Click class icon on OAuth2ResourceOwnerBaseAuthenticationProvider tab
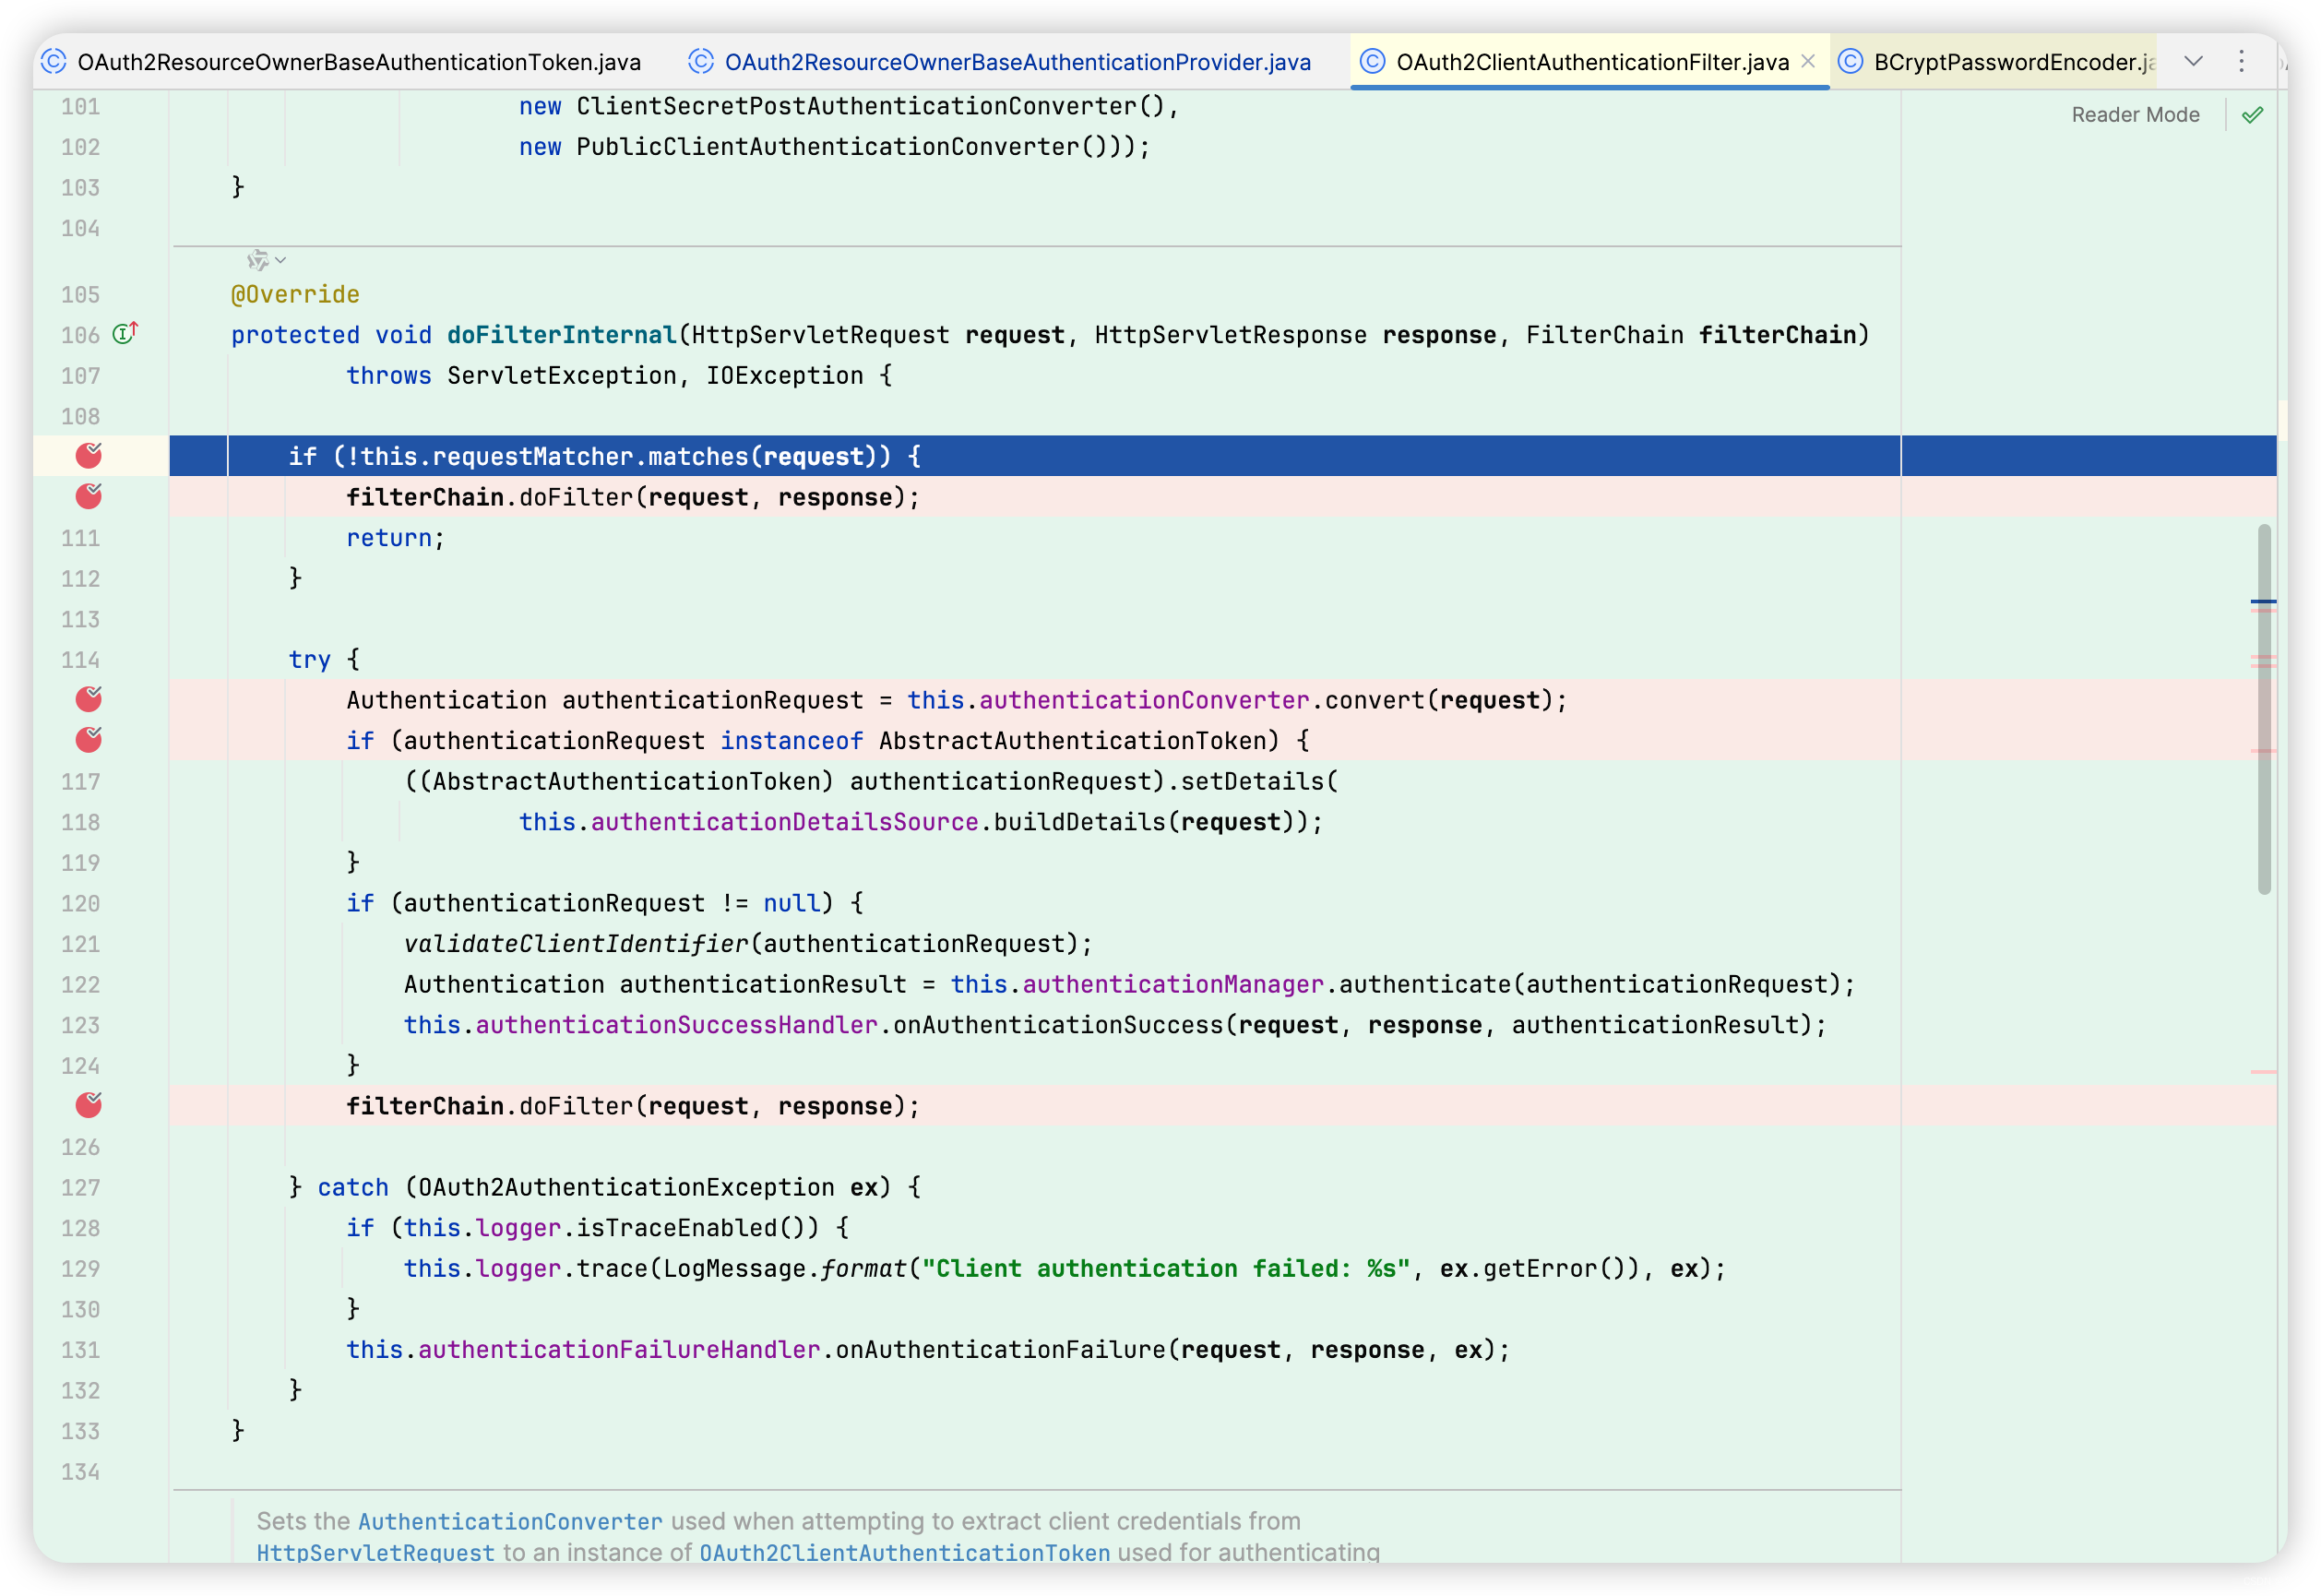This screenshot has height=1596, width=2321. tap(701, 62)
